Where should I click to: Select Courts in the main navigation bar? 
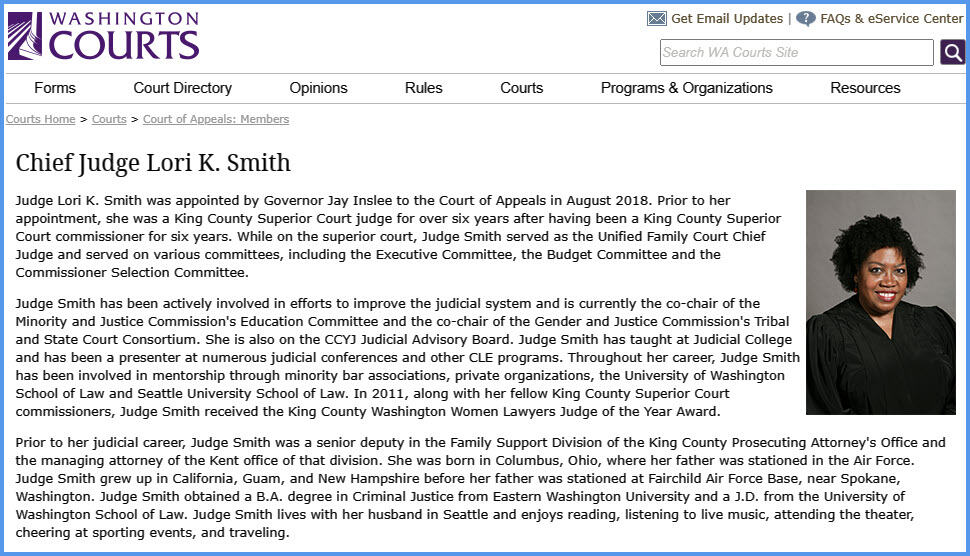521,88
